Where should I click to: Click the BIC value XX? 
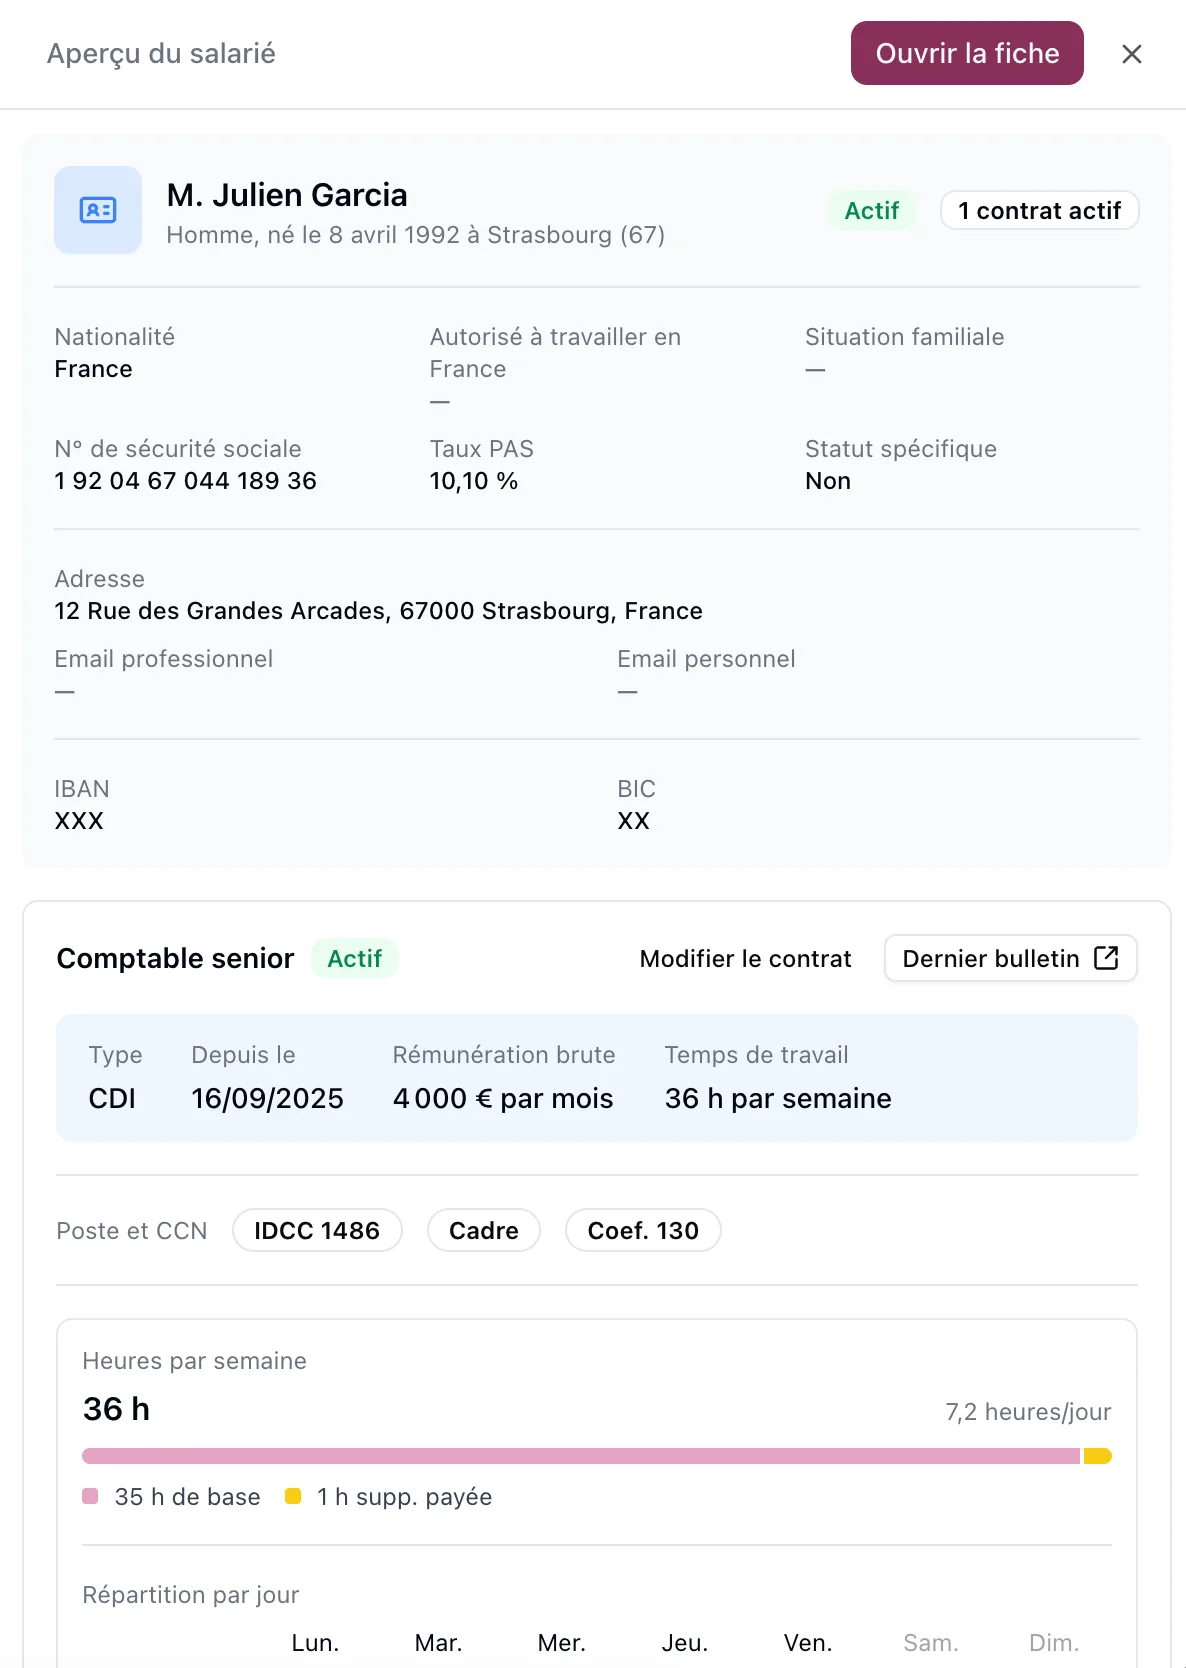[634, 821]
